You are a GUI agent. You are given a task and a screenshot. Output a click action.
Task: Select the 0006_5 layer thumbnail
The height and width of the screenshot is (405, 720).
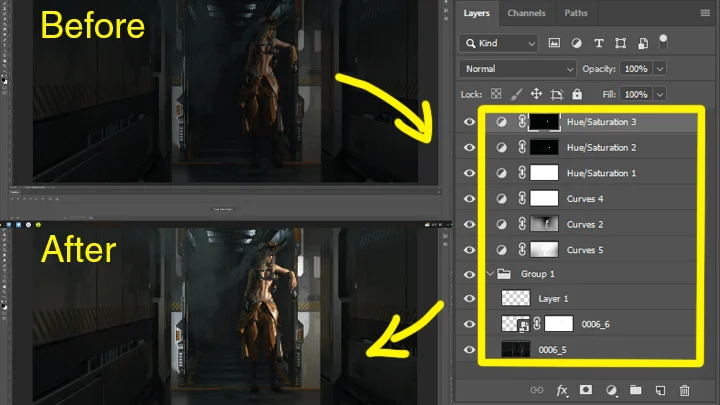515,349
